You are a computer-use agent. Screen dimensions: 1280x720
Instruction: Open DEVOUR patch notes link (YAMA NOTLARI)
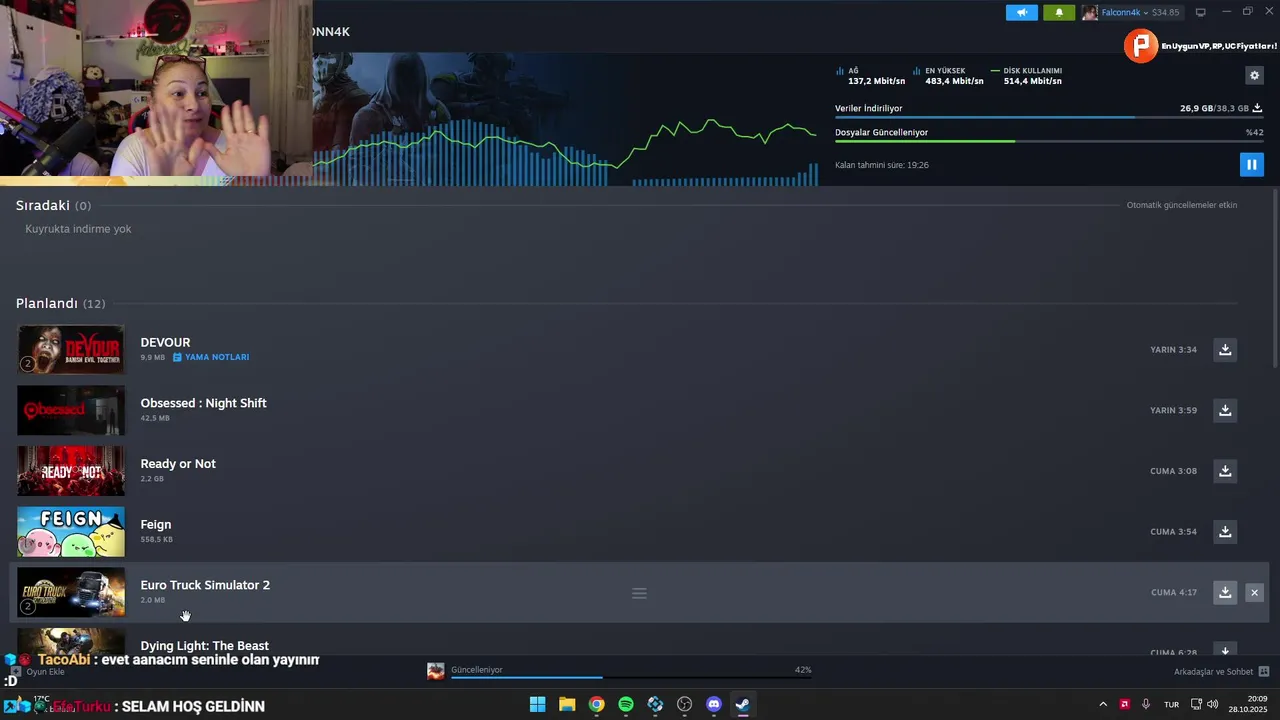pyautogui.click(x=211, y=357)
